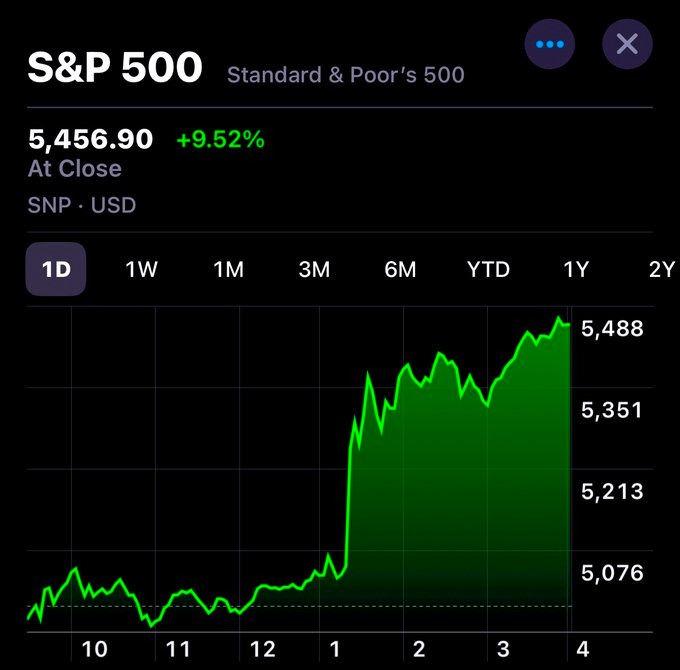Tap the At Close status label

75,169
